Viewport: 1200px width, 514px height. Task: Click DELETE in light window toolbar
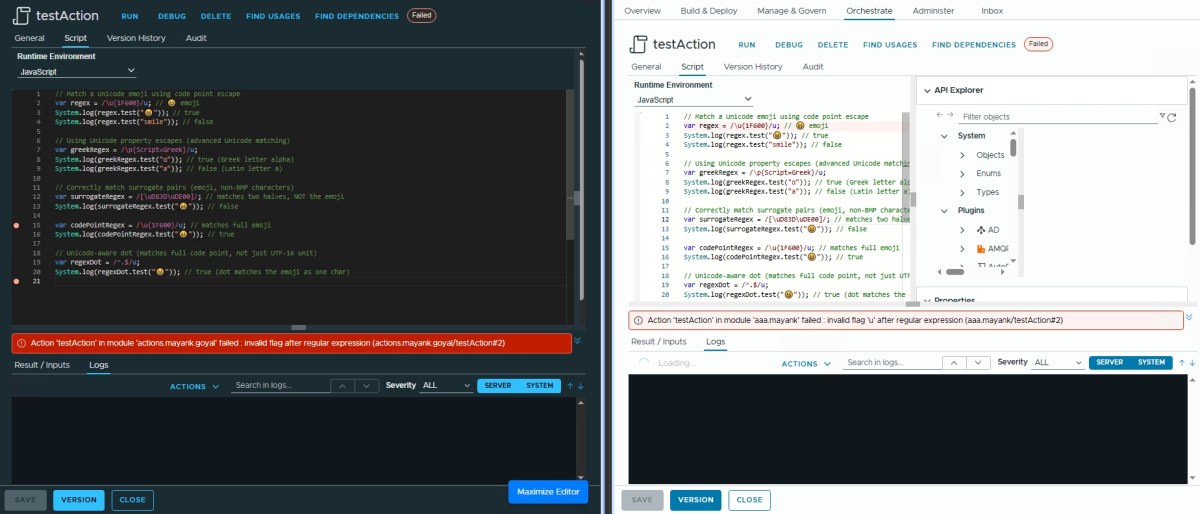833,45
